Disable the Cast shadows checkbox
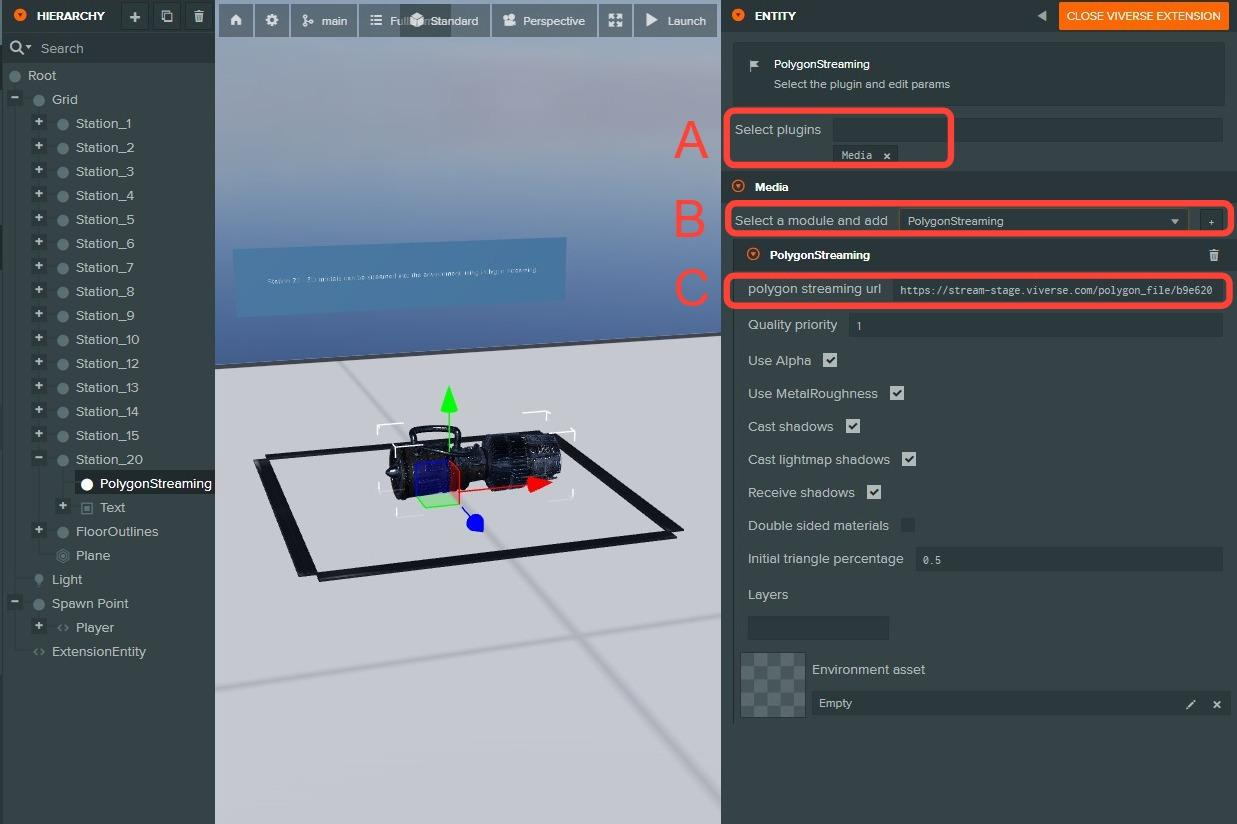1237x824 pixels. point(853,426)
